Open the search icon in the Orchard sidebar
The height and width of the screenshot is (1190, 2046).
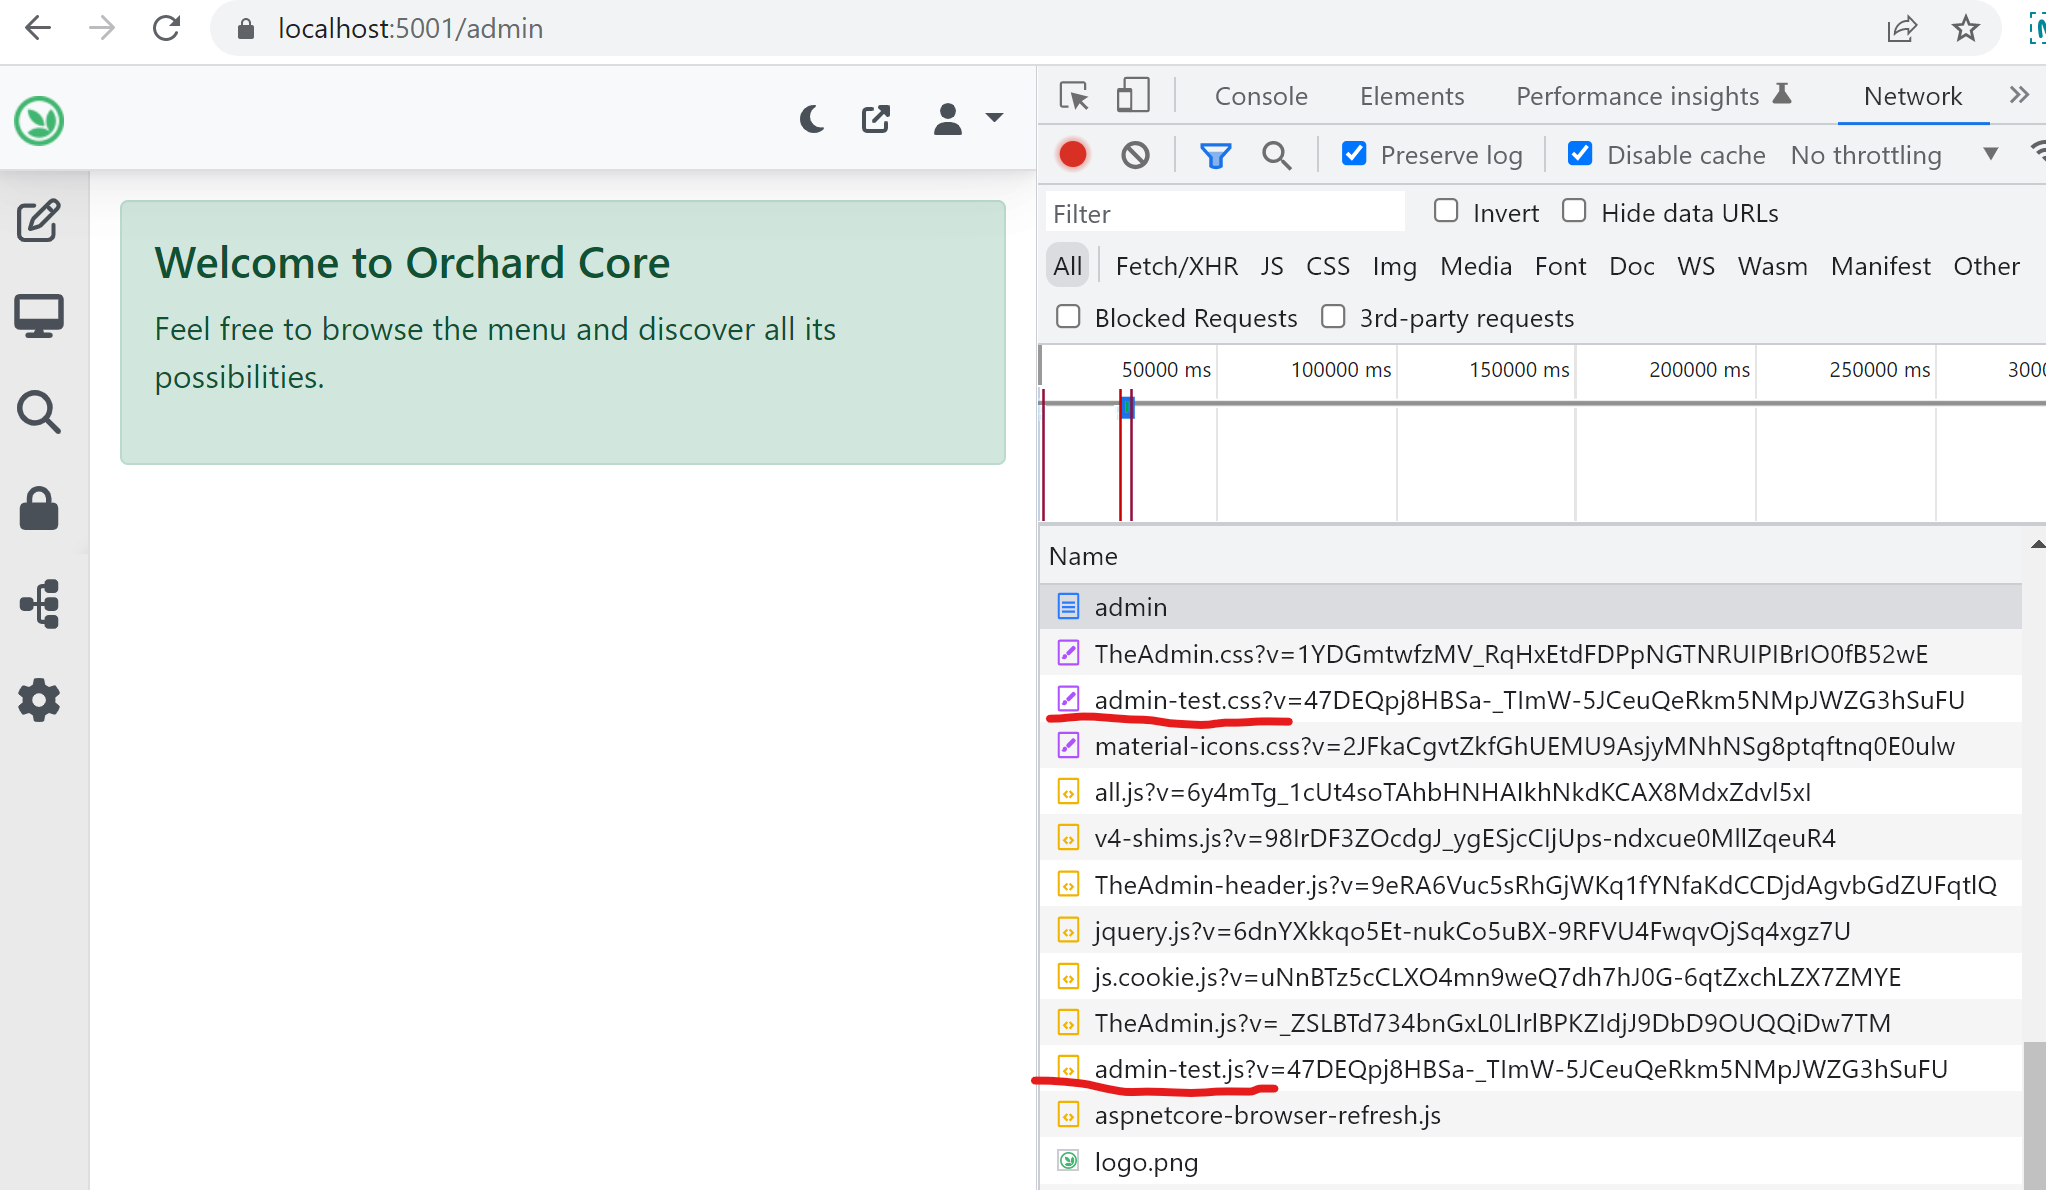[39, 412]
